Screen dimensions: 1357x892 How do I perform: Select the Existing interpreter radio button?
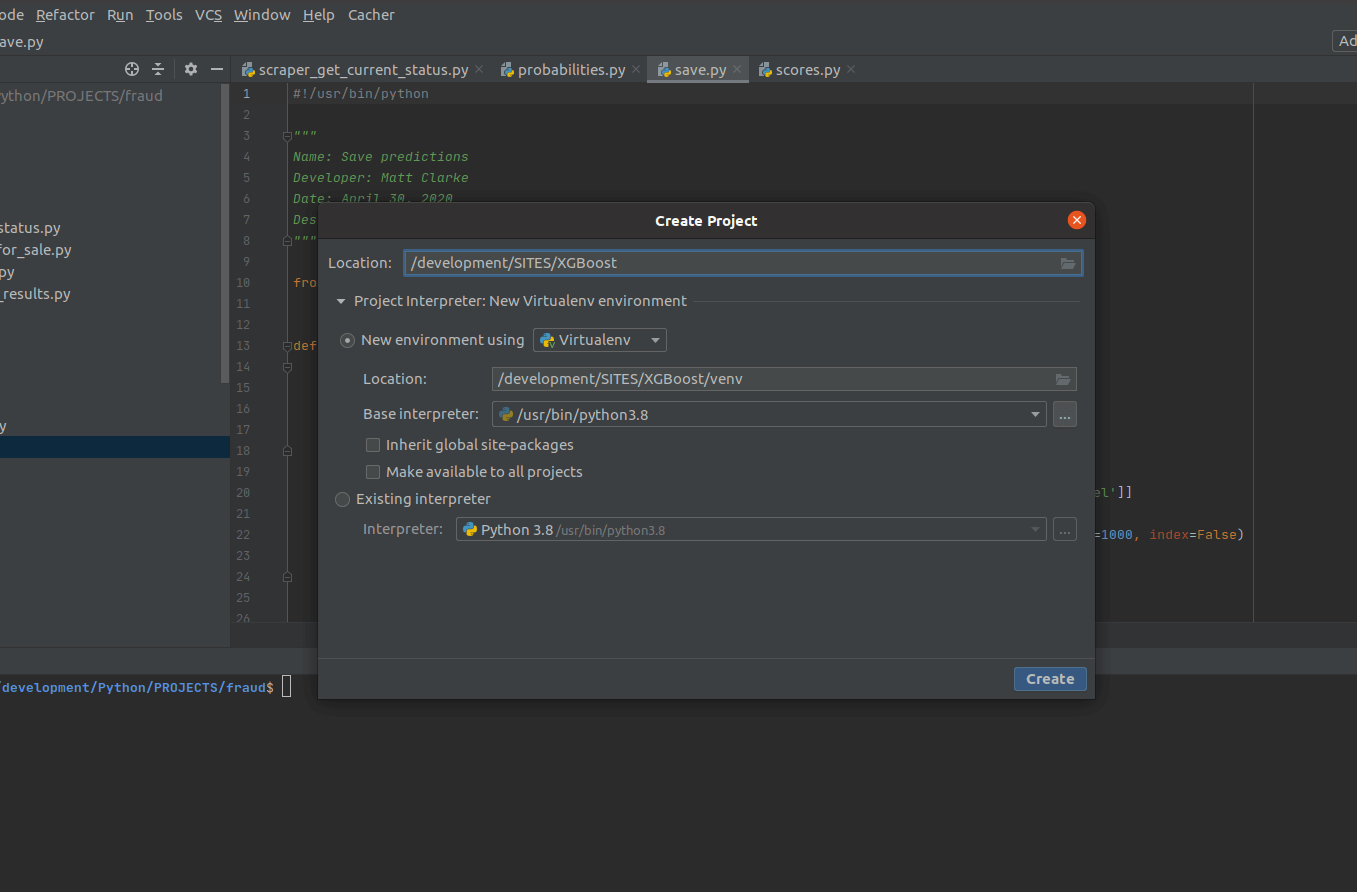(x=343, y=499)
